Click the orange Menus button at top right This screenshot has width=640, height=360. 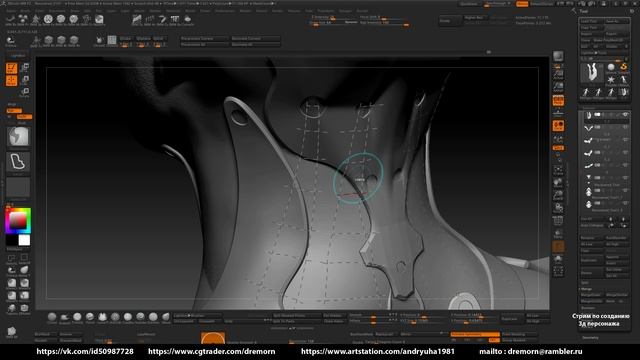pyautogui.click(x=522, y=4)
